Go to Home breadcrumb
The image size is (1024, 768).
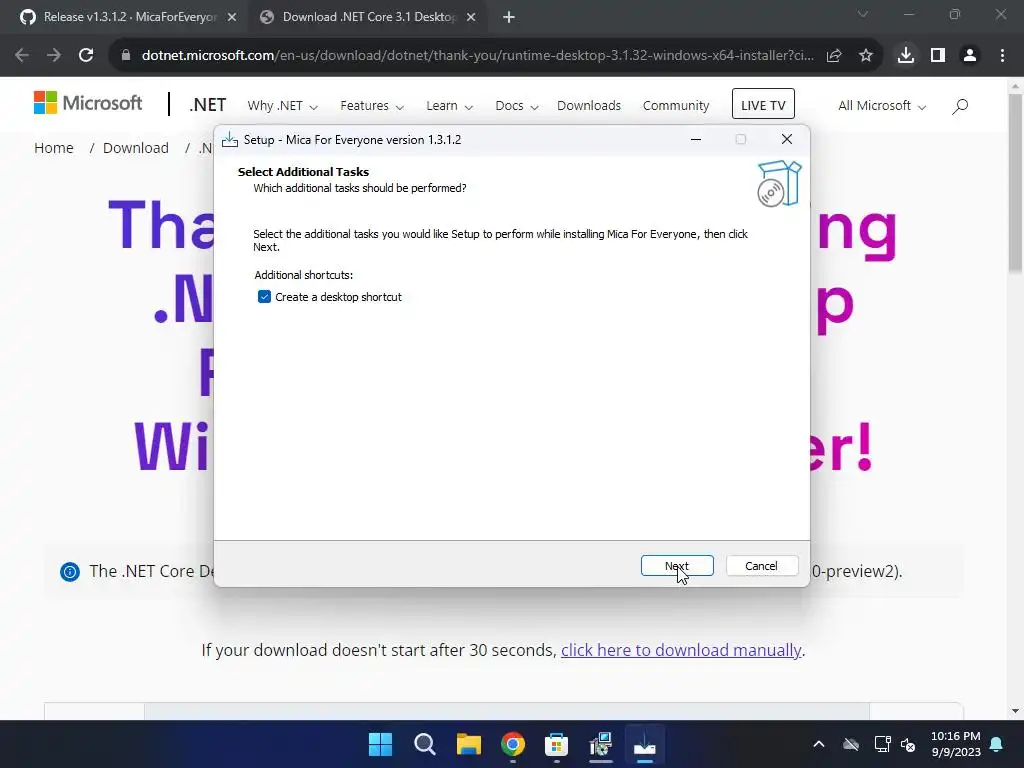pyautogui.click(x=54, y=148)
